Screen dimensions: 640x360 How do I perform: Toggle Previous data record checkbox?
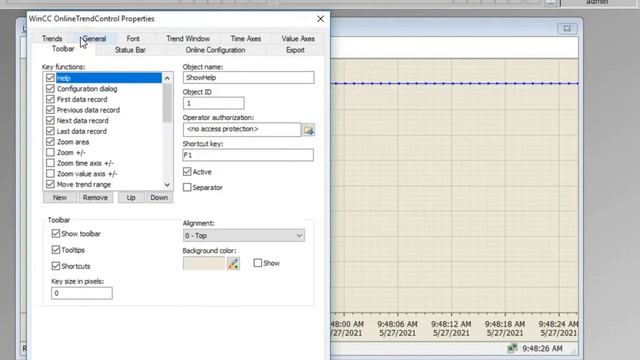pos(50,109)
